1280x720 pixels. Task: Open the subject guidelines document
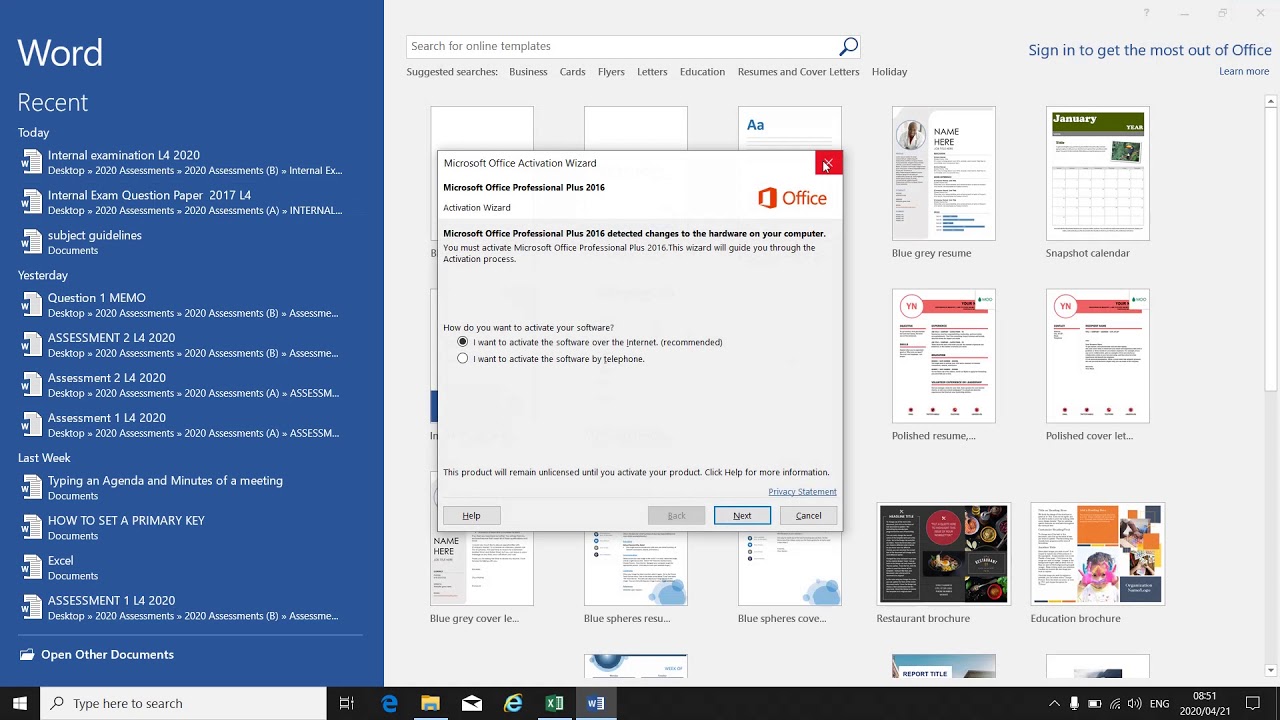(x=190, y=242)
